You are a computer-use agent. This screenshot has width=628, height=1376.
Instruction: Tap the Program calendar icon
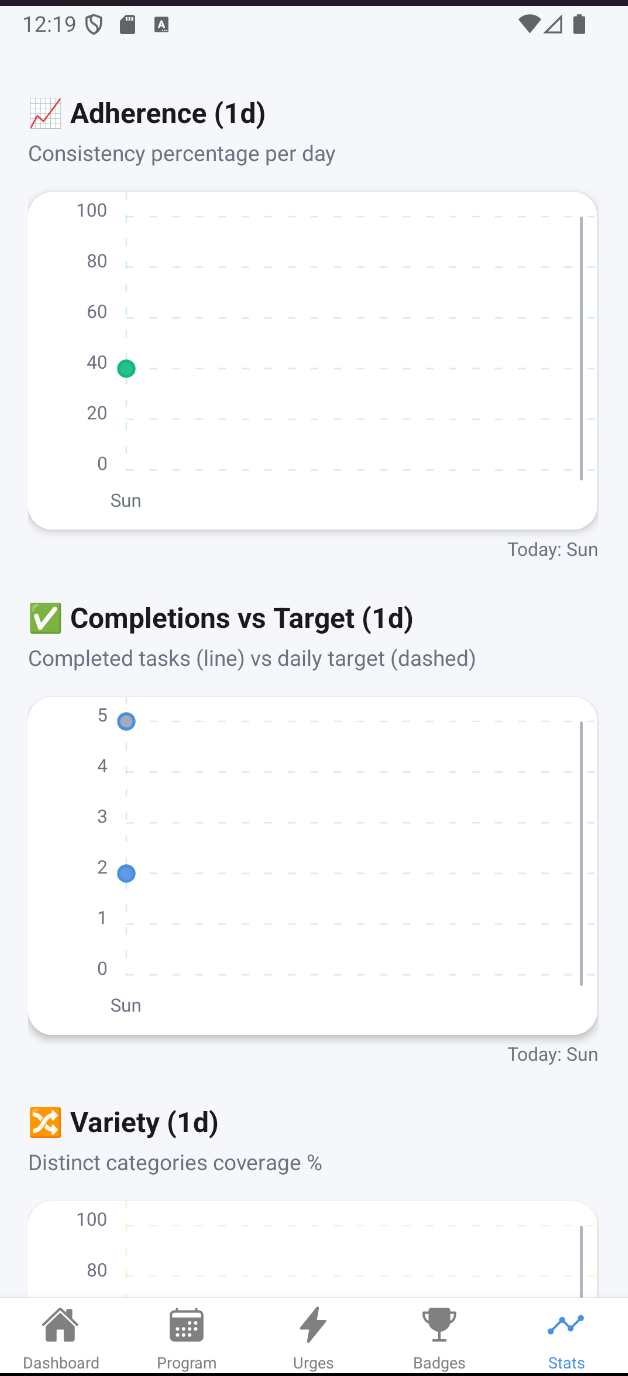pyautogui.click(x=186, y=1326)
